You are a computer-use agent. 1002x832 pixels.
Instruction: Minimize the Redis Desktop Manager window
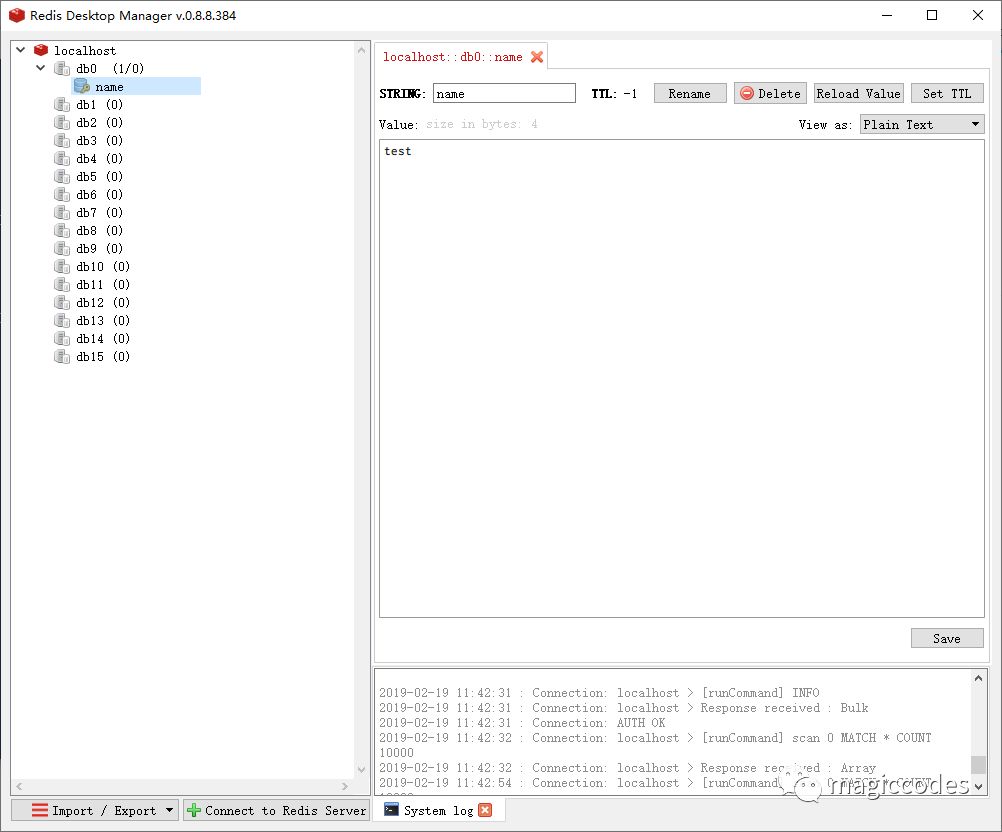point(887,15)
